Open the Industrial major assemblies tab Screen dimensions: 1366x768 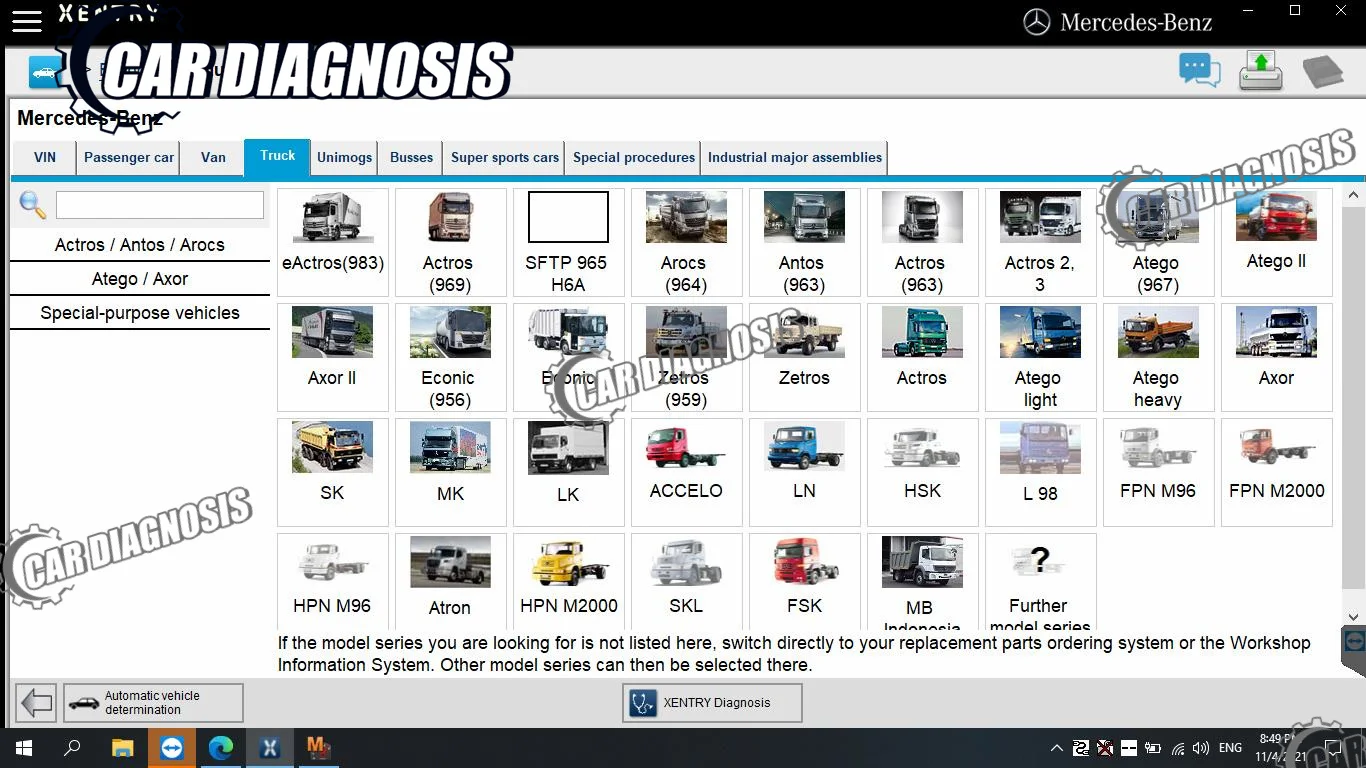click(795, 158)
